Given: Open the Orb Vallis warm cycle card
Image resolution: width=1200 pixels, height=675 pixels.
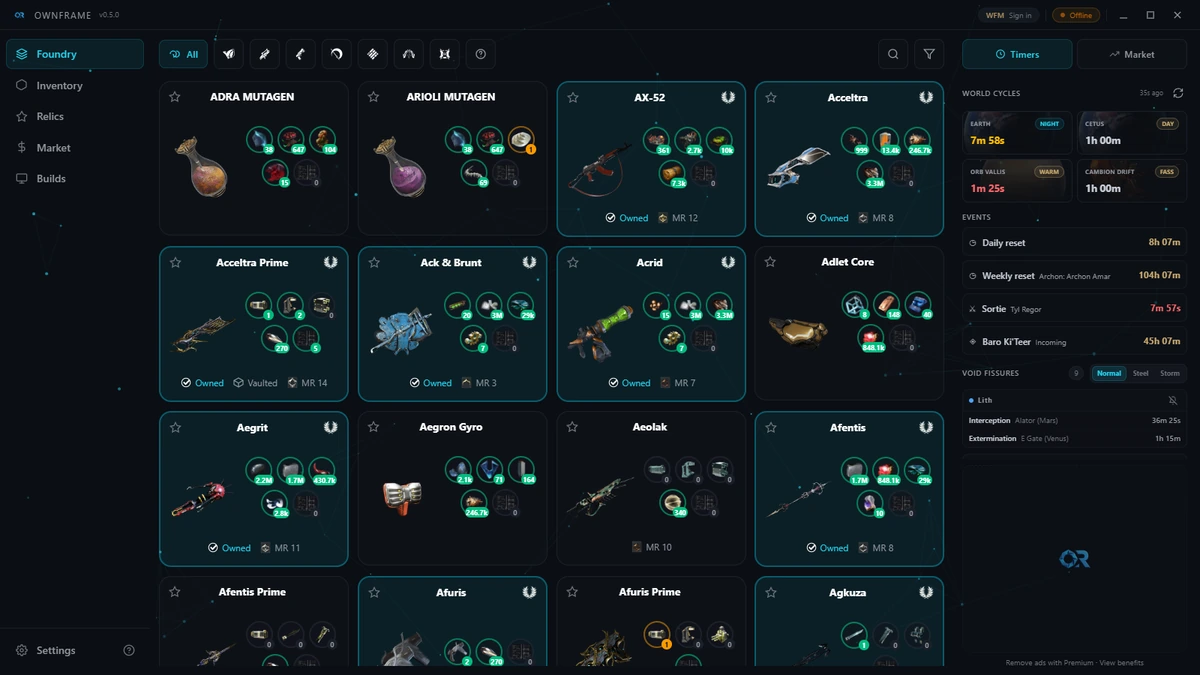Looking at the screenshot, I should tap(1017, 181).
